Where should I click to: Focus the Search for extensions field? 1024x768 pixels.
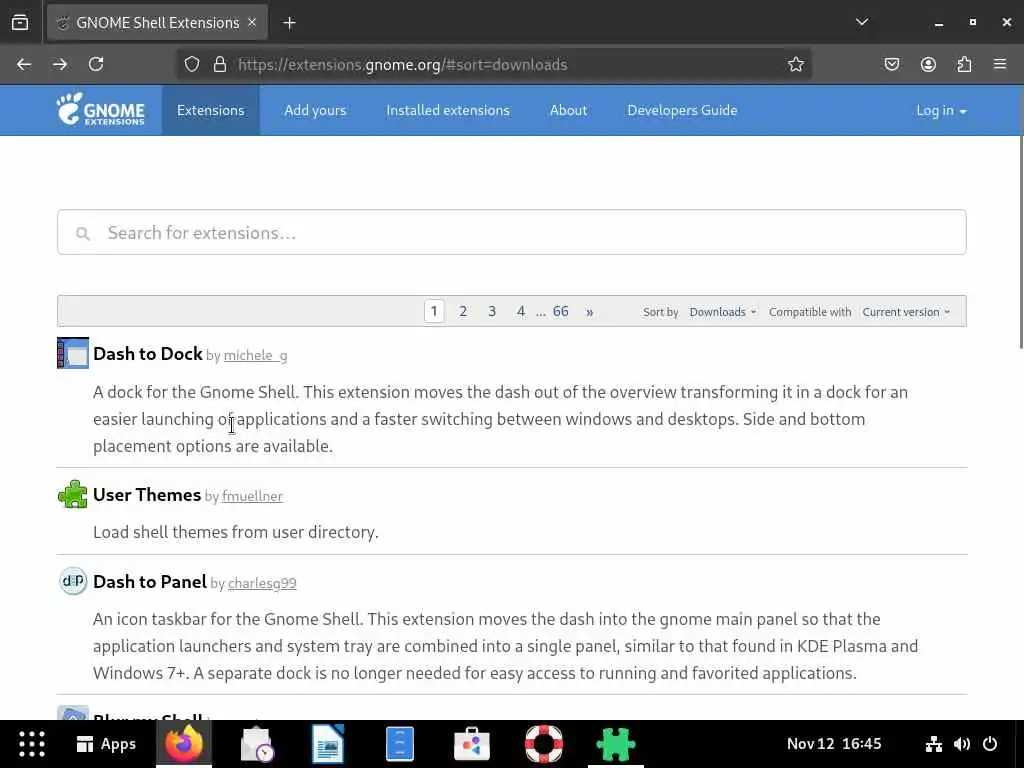pos(511,232)
